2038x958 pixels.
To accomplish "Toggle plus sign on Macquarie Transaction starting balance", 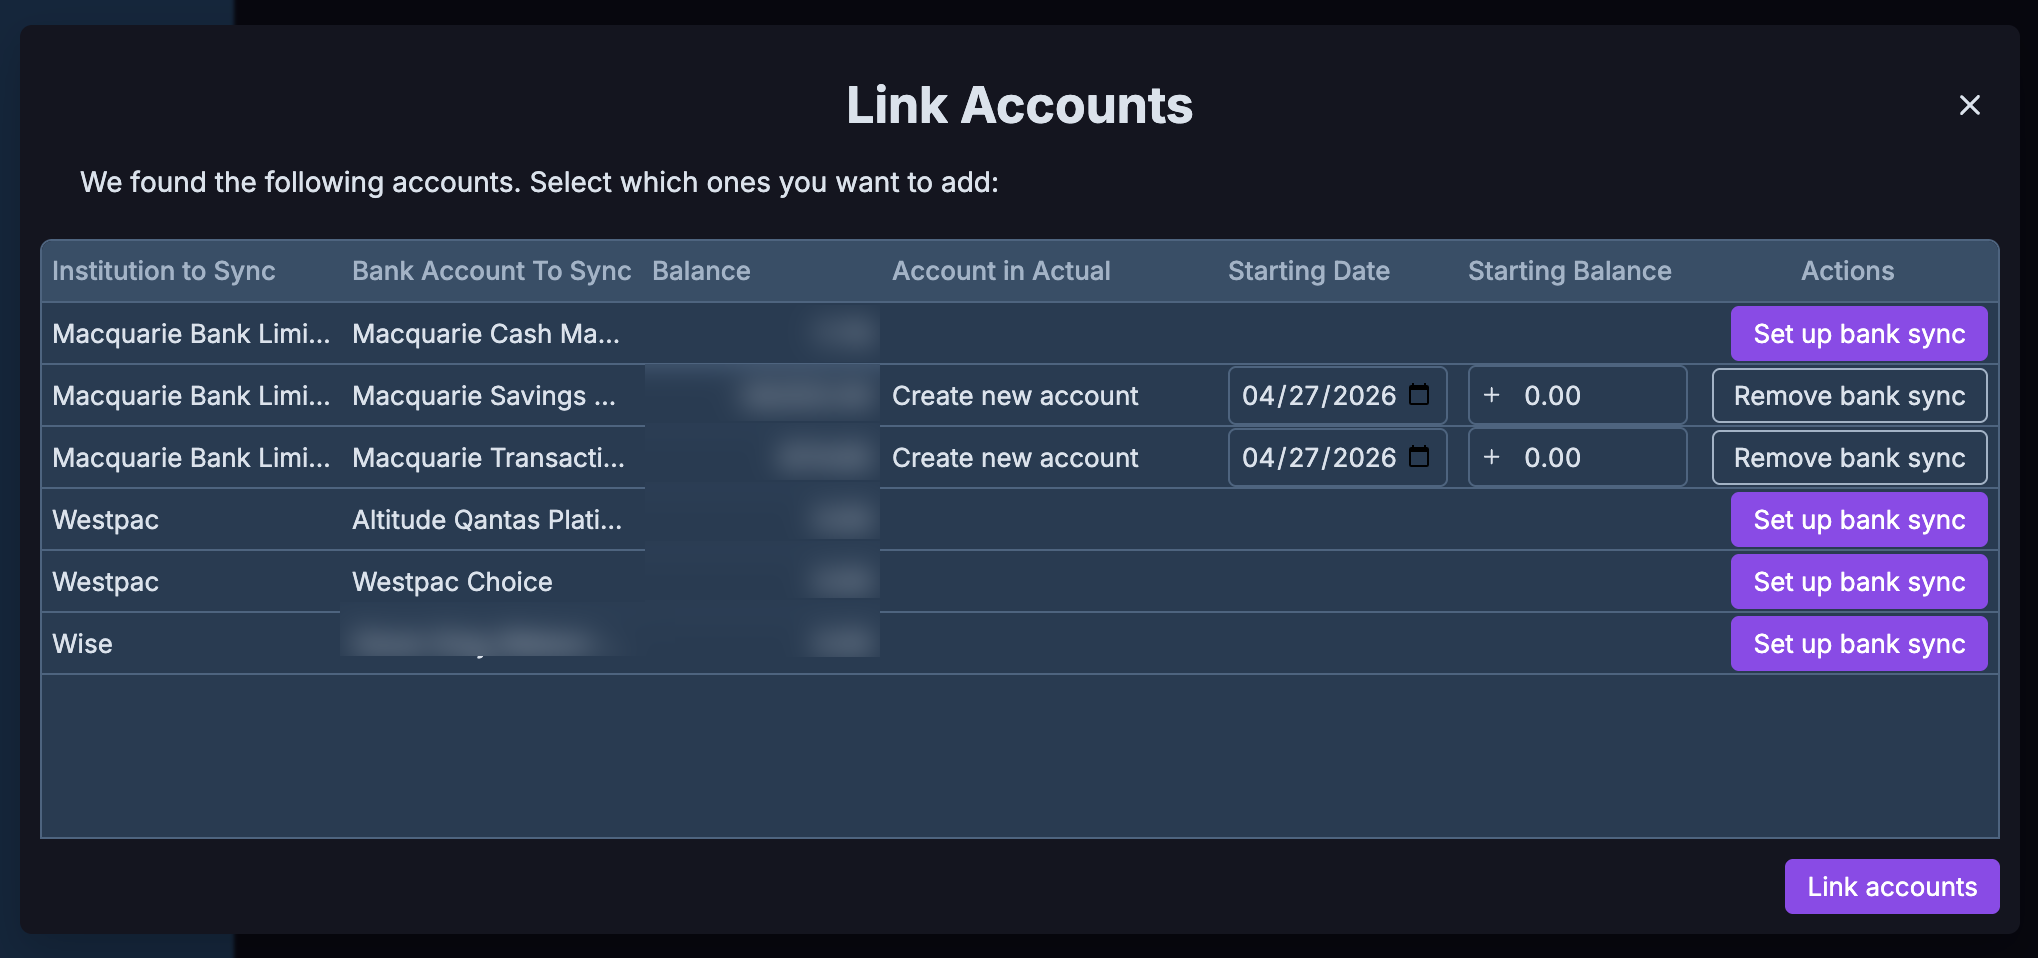I will tap(1491, 457).
